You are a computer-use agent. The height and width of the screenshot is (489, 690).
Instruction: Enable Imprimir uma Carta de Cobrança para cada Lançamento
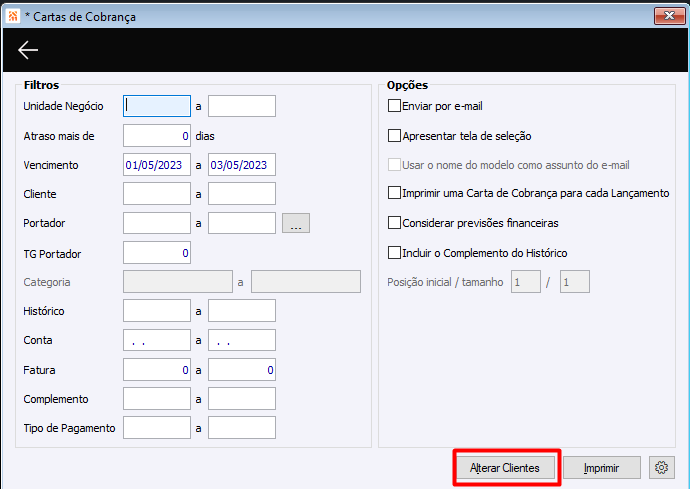click(x=394, y=193)
